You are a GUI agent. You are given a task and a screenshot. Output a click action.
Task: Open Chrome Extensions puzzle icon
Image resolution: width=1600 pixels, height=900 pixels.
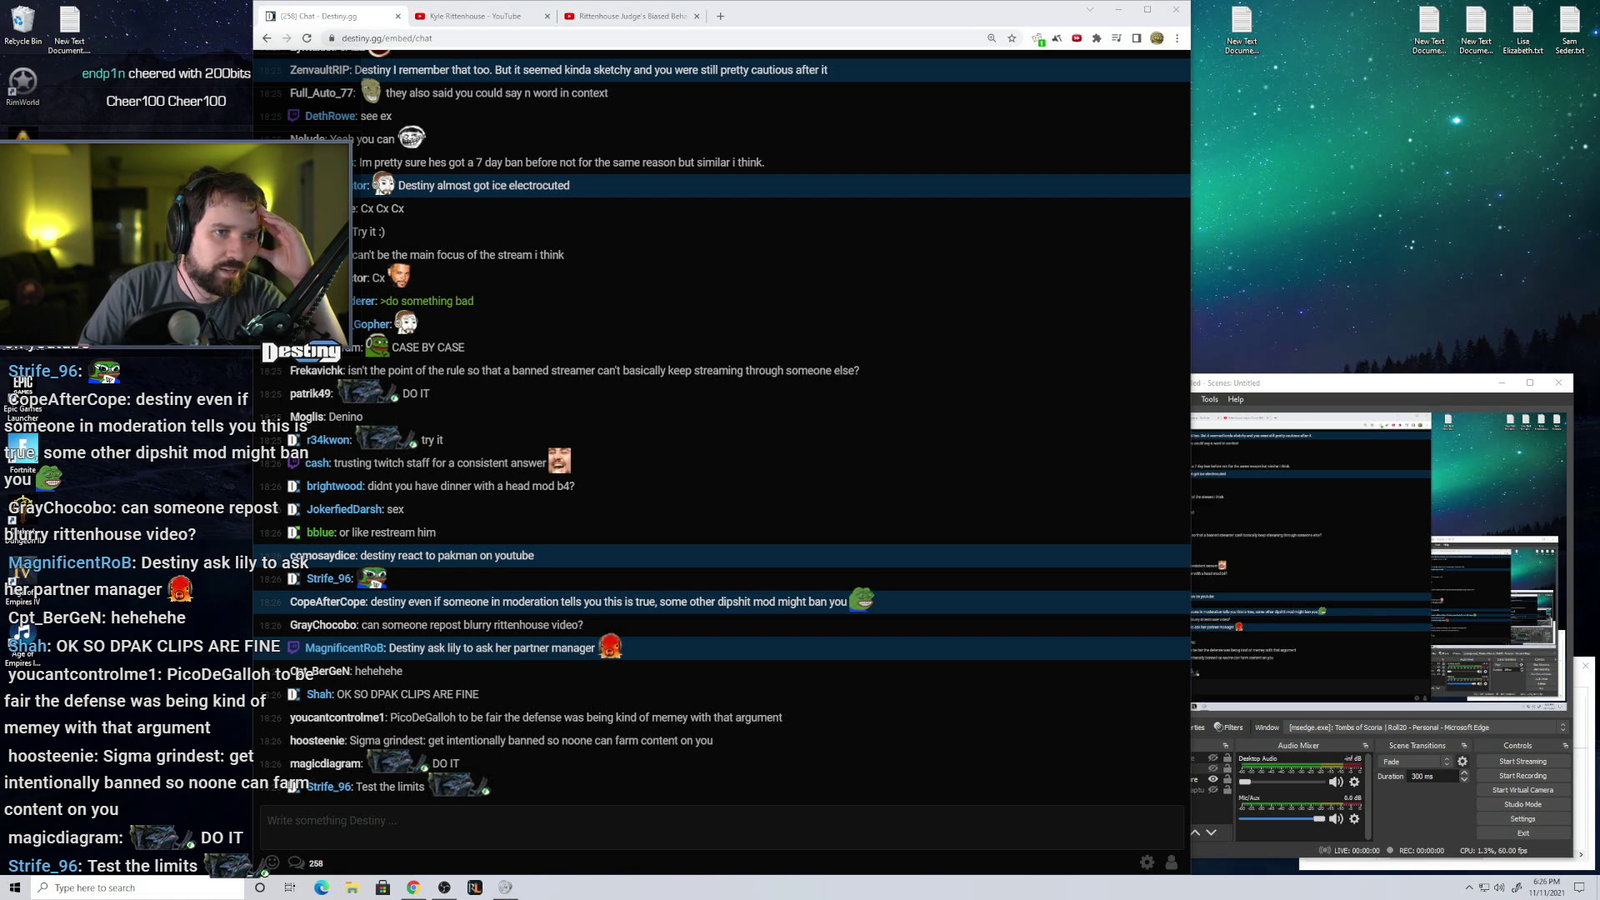coord(1097,38)
